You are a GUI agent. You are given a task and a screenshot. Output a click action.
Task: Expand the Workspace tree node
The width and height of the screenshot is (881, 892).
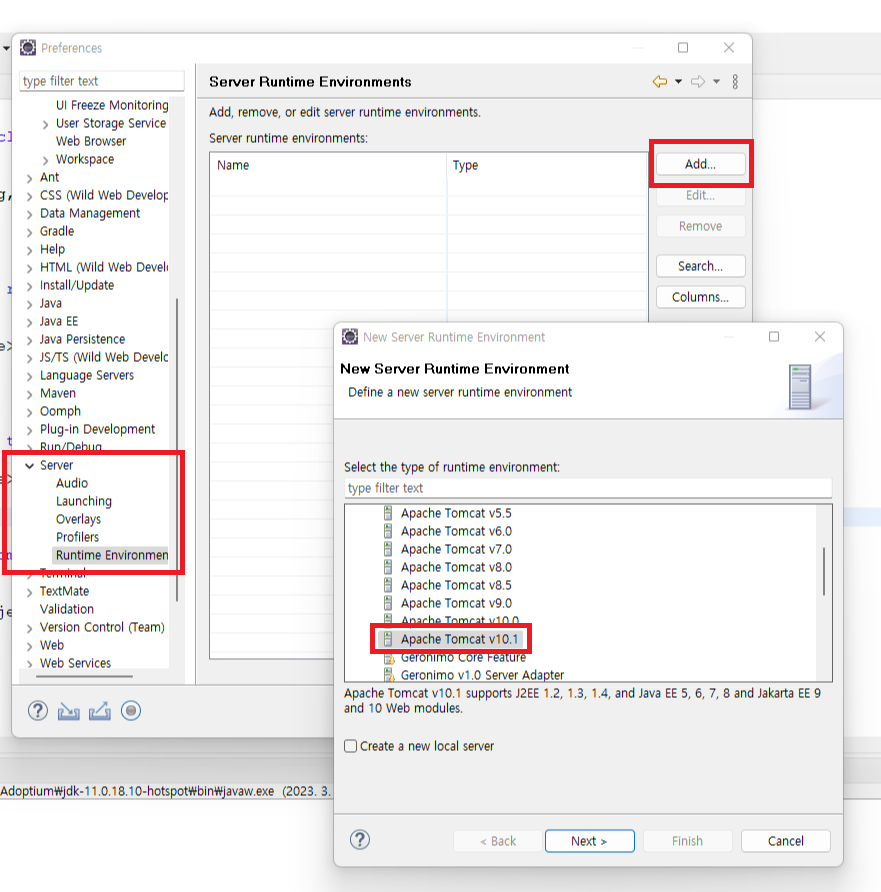pos(46,160)
